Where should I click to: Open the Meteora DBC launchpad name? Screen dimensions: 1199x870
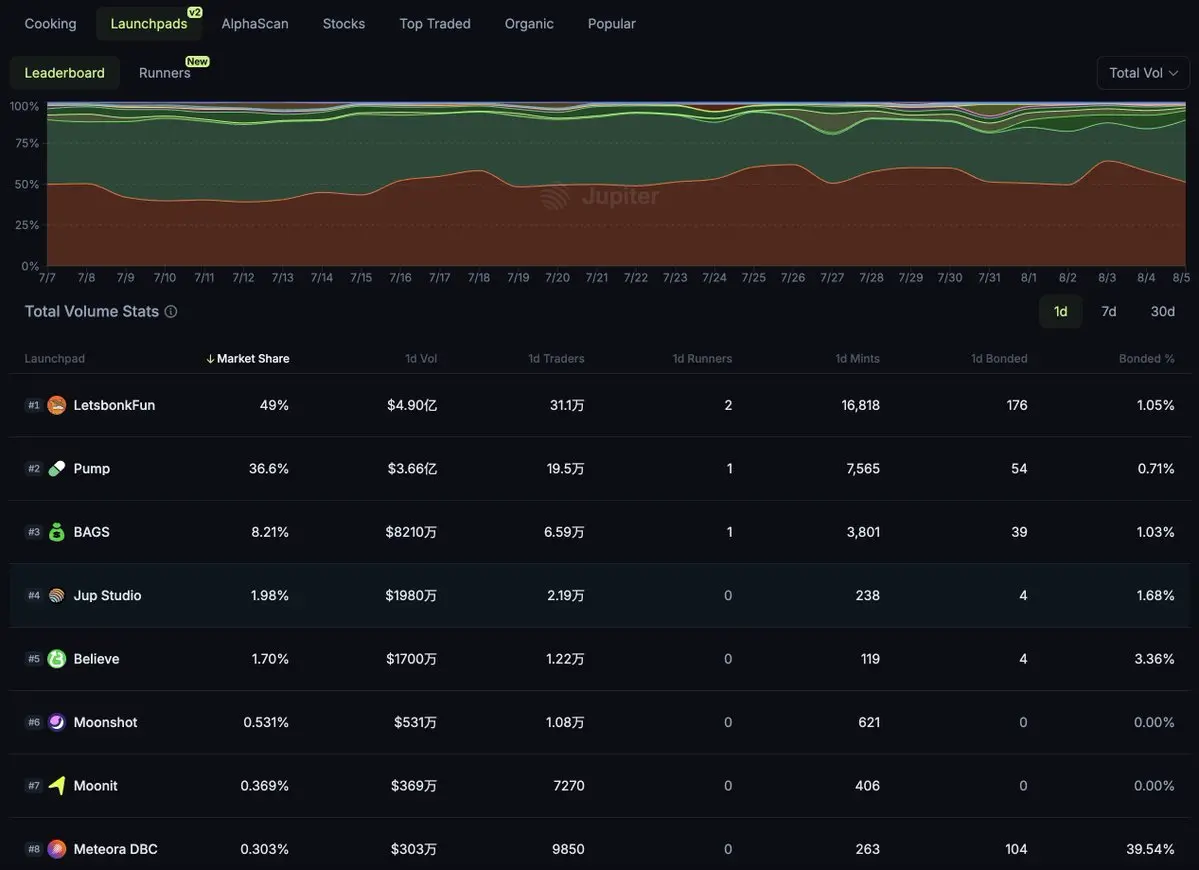115,849
